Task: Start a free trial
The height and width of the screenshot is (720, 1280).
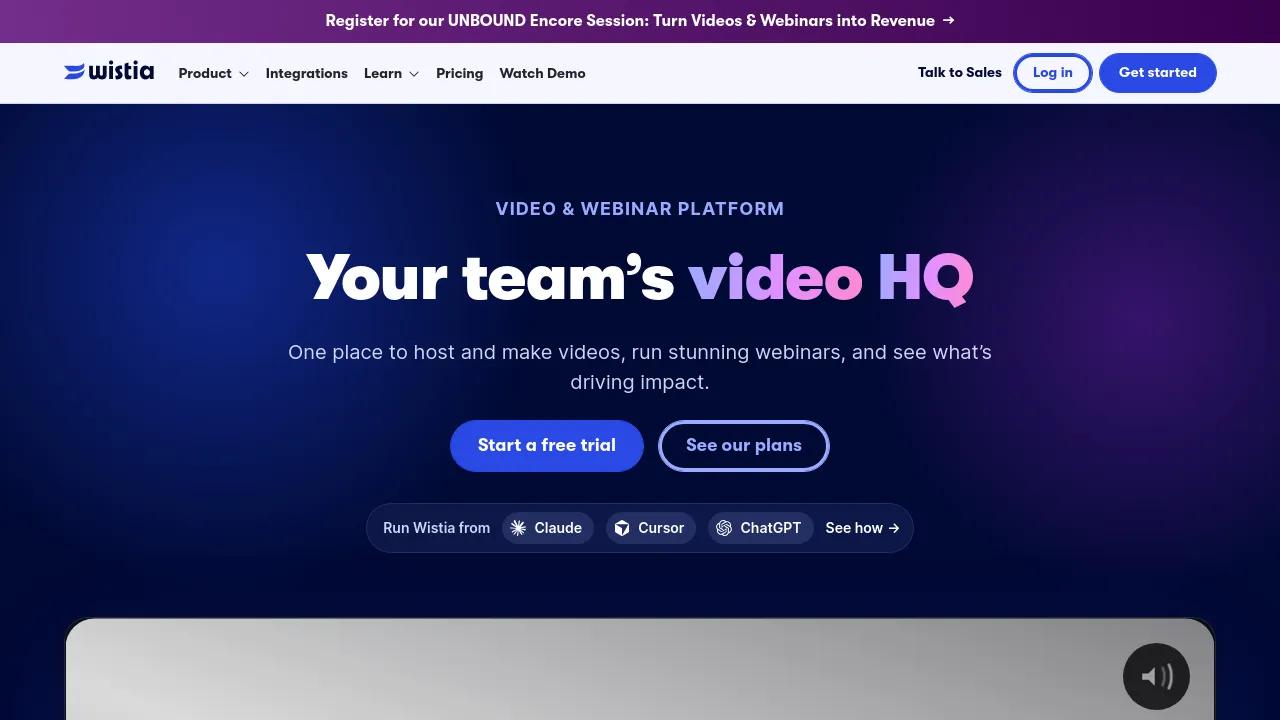Action: [x=547, y=446]
